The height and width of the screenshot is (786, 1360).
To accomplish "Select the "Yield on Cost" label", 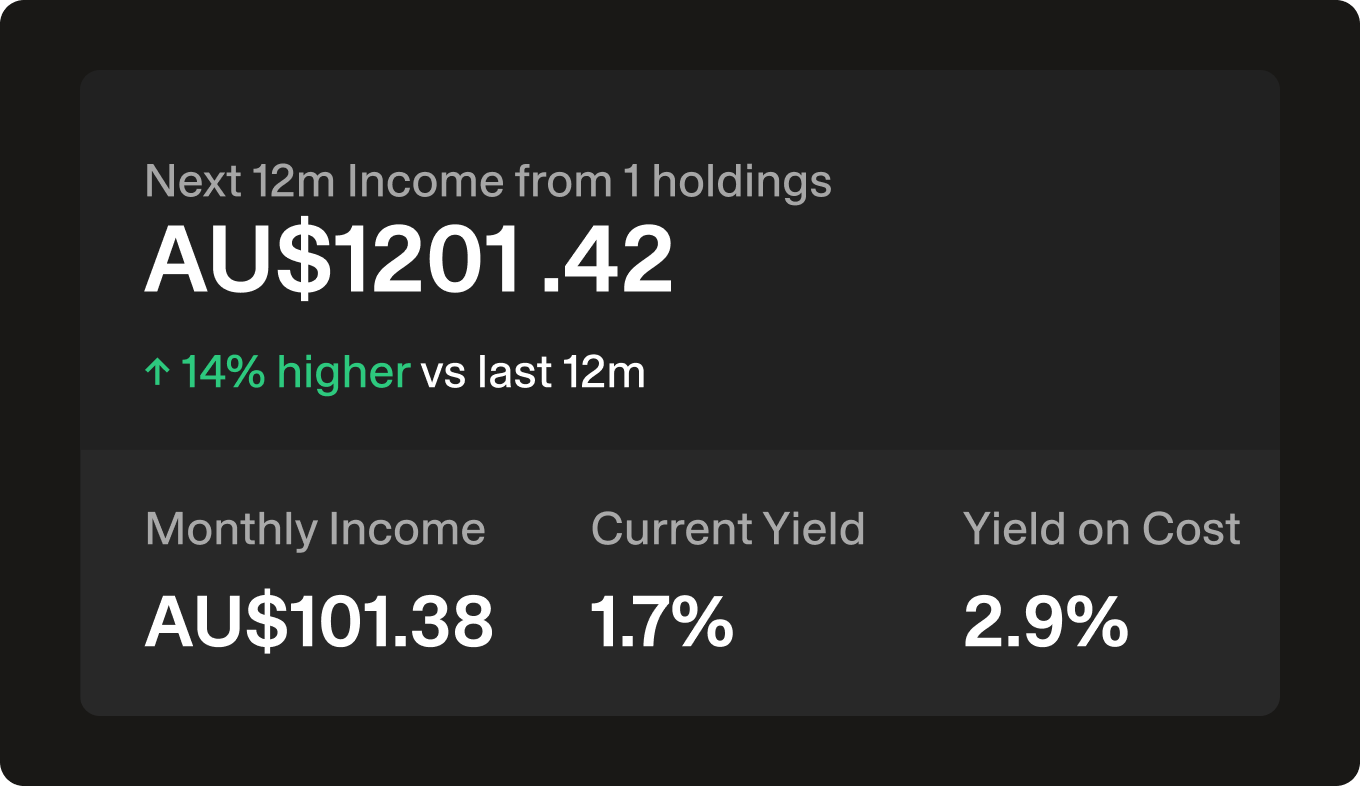I will pos(1101,529).
